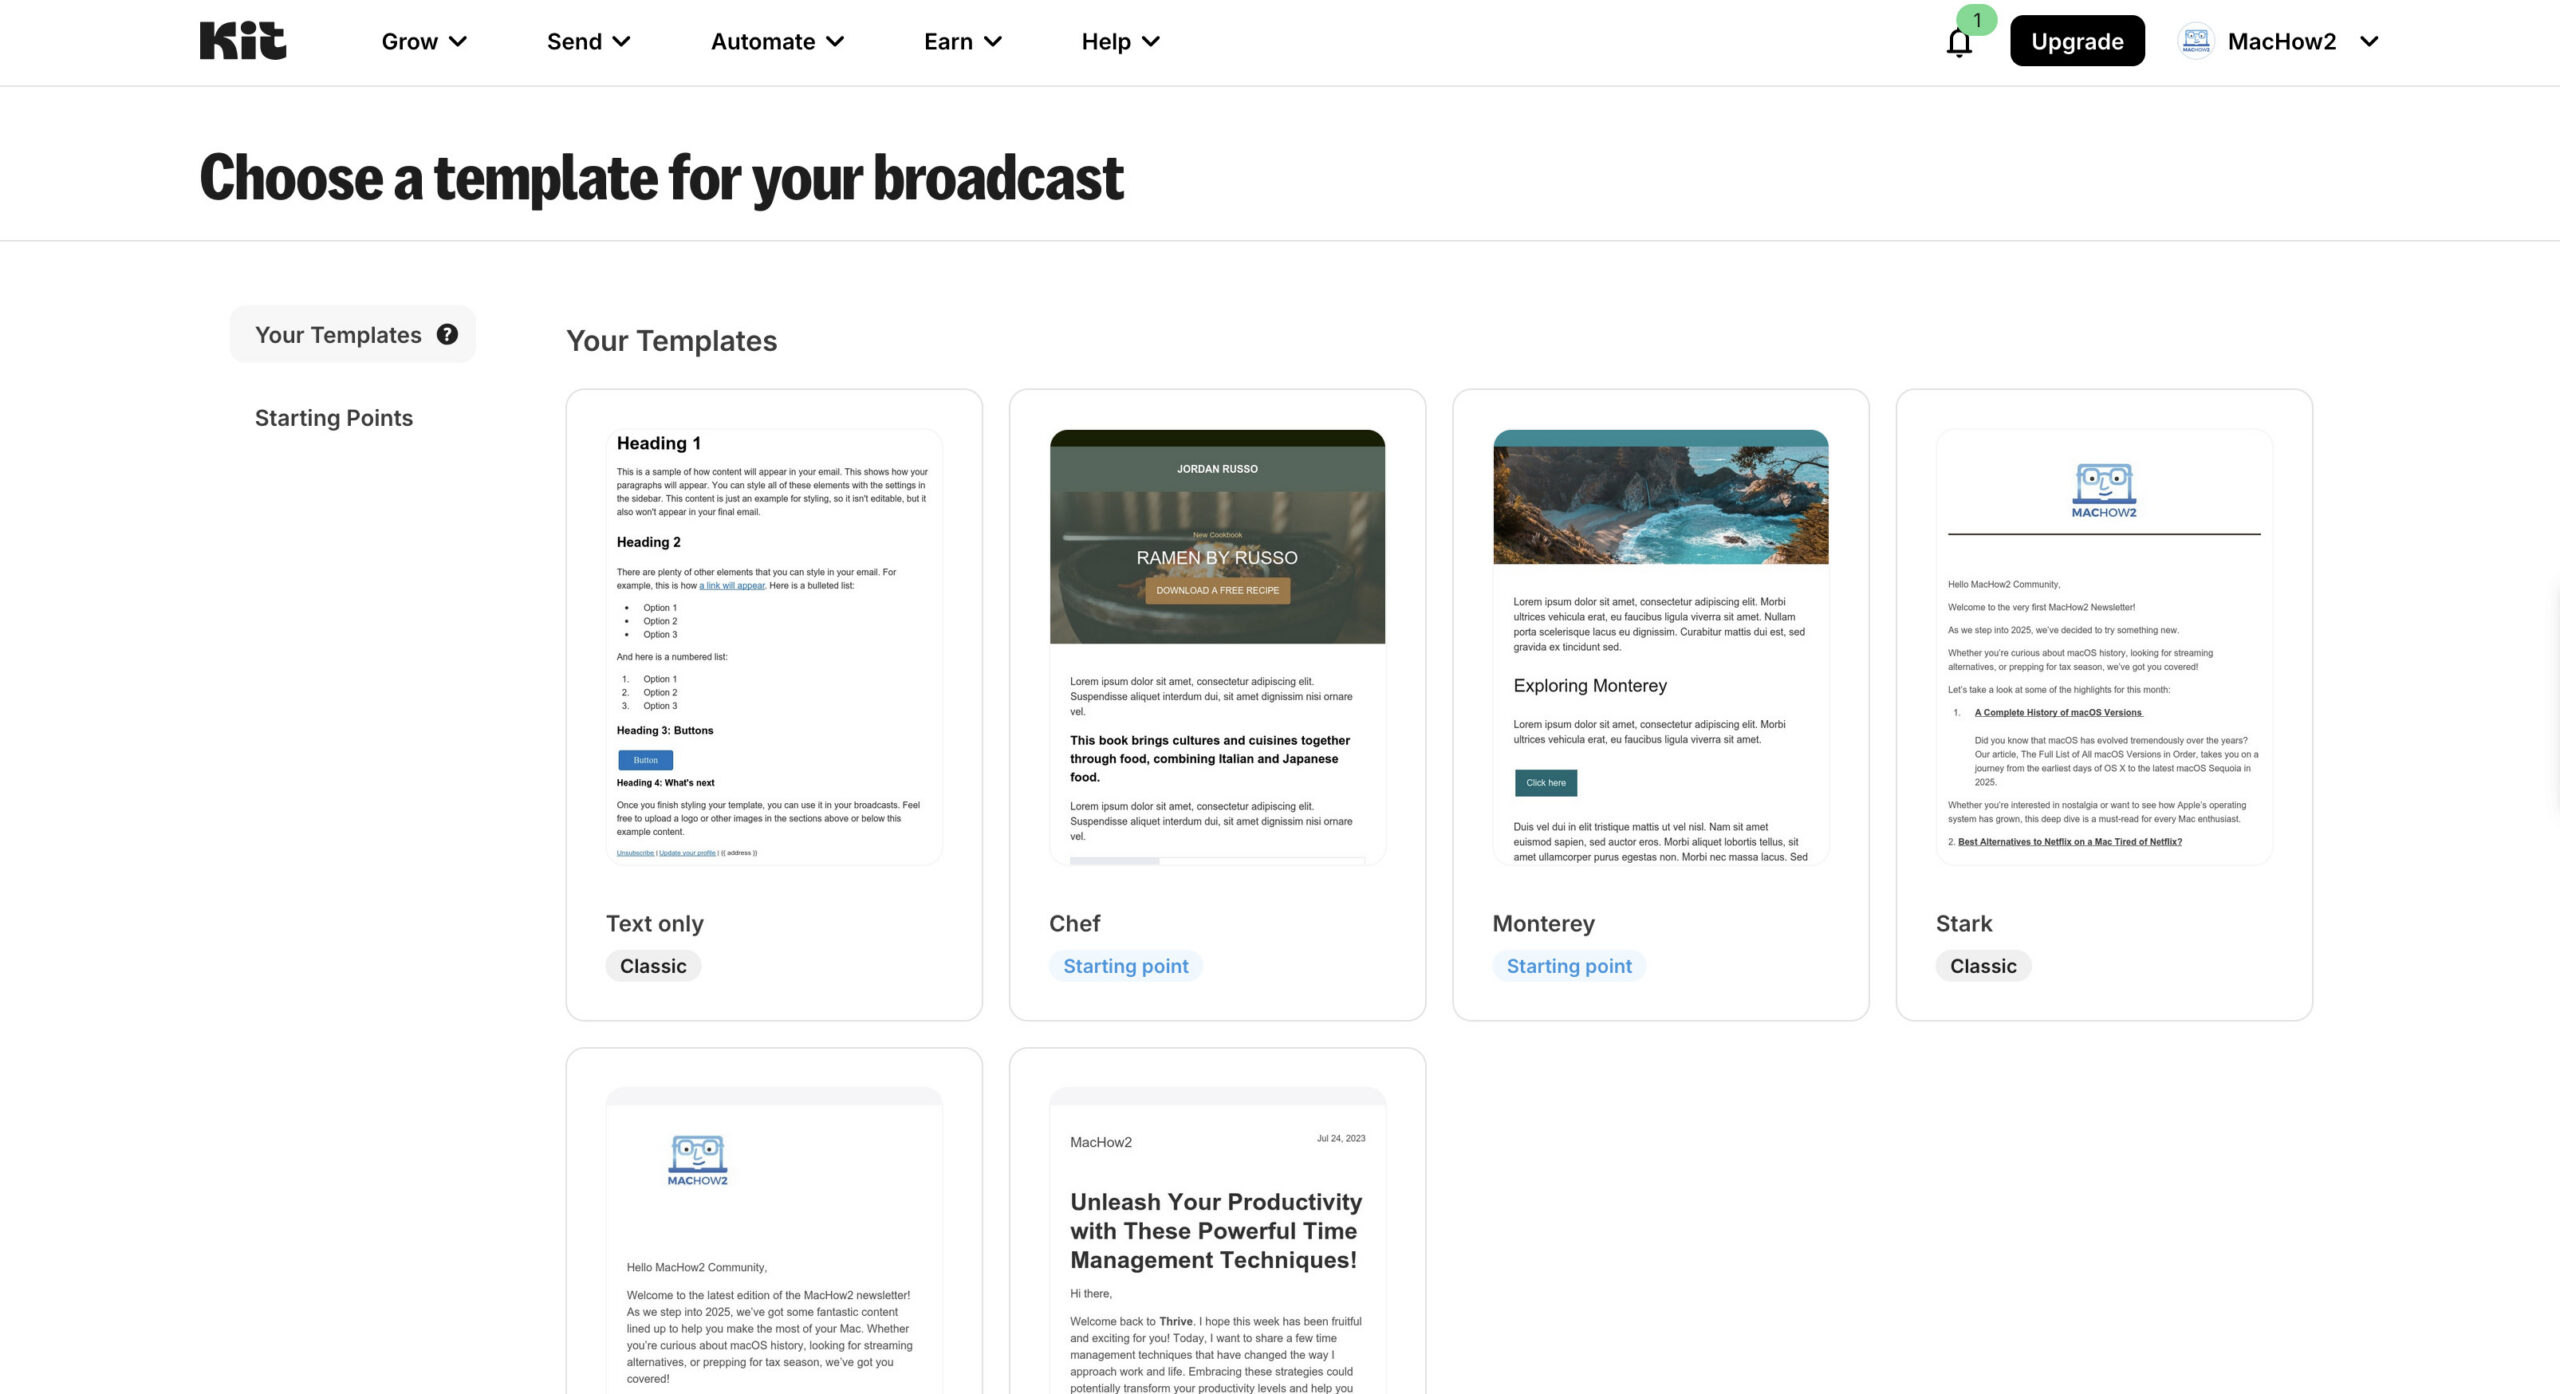Click the Your Templates section heading
The image size is (2560, 1394).
[672, 341]
